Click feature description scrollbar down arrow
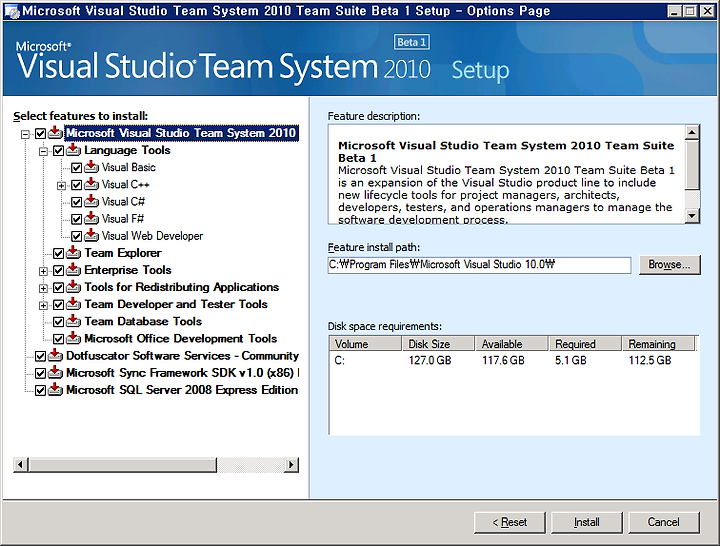 click(x=692, y=215)
